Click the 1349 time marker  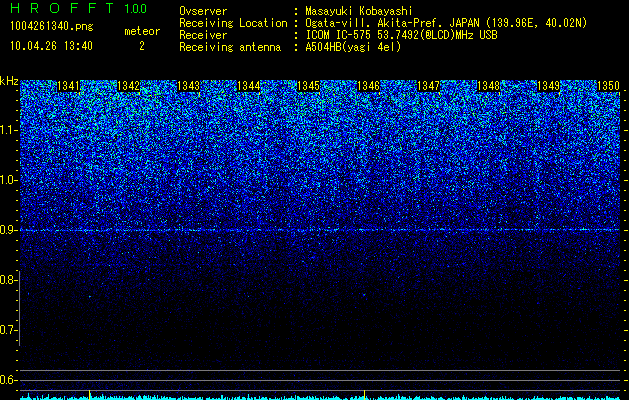(x=548, y=86)
